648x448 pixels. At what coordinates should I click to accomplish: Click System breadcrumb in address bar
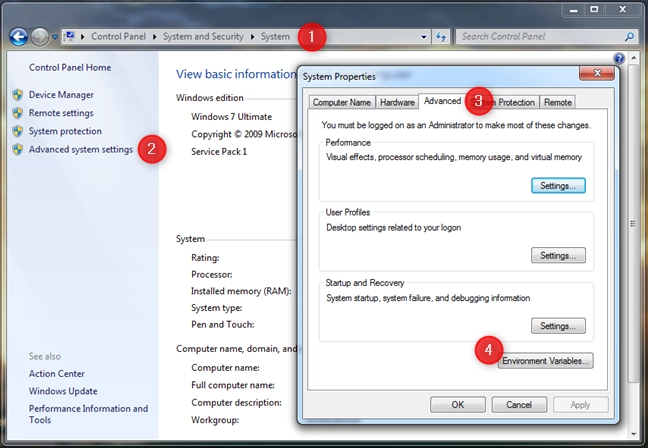coord(275,36)
